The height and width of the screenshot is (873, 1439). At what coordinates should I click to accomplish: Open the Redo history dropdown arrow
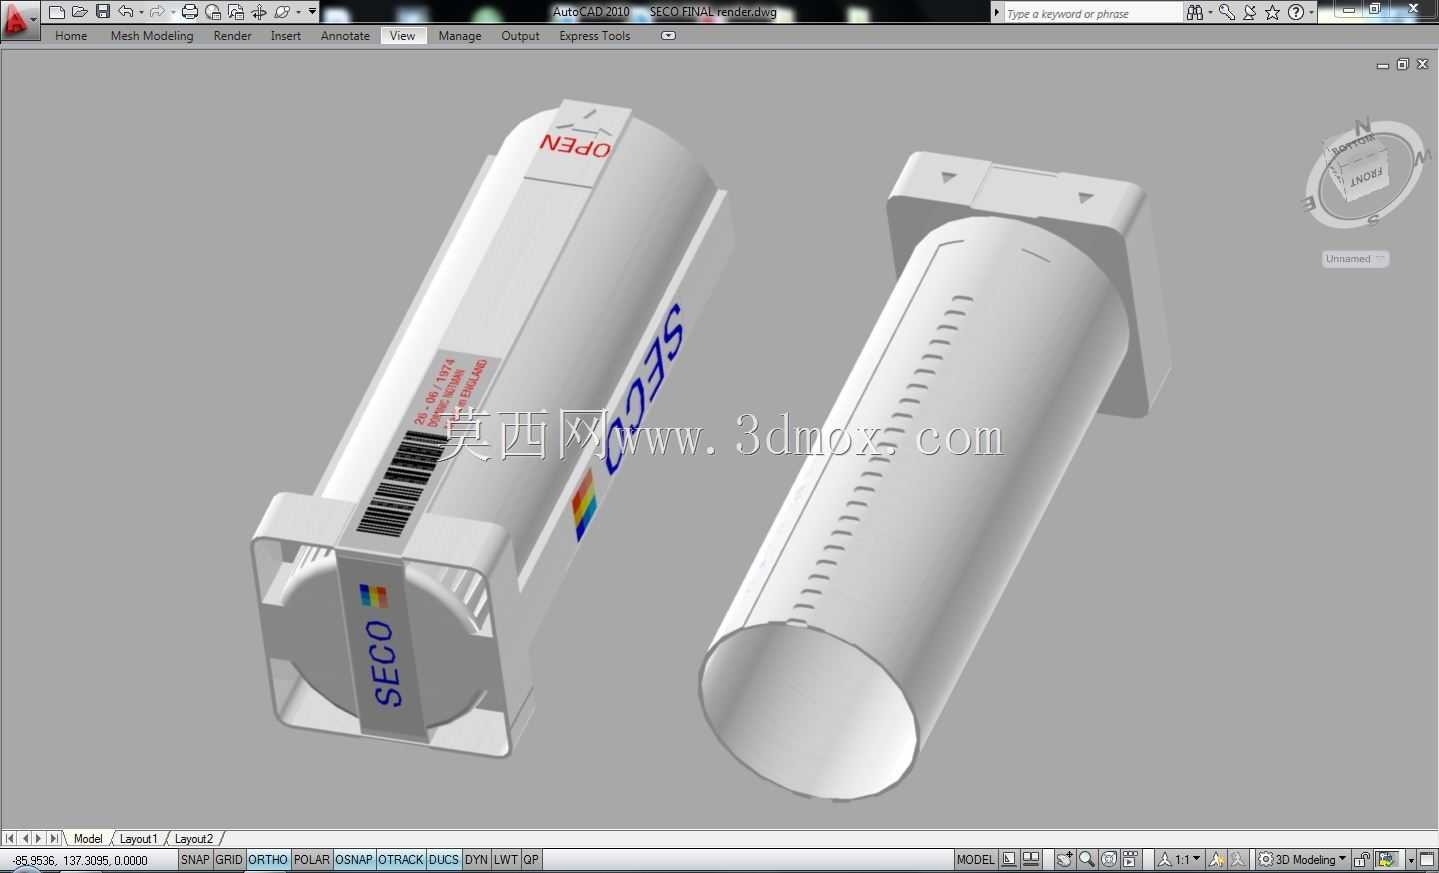point(172,12)
